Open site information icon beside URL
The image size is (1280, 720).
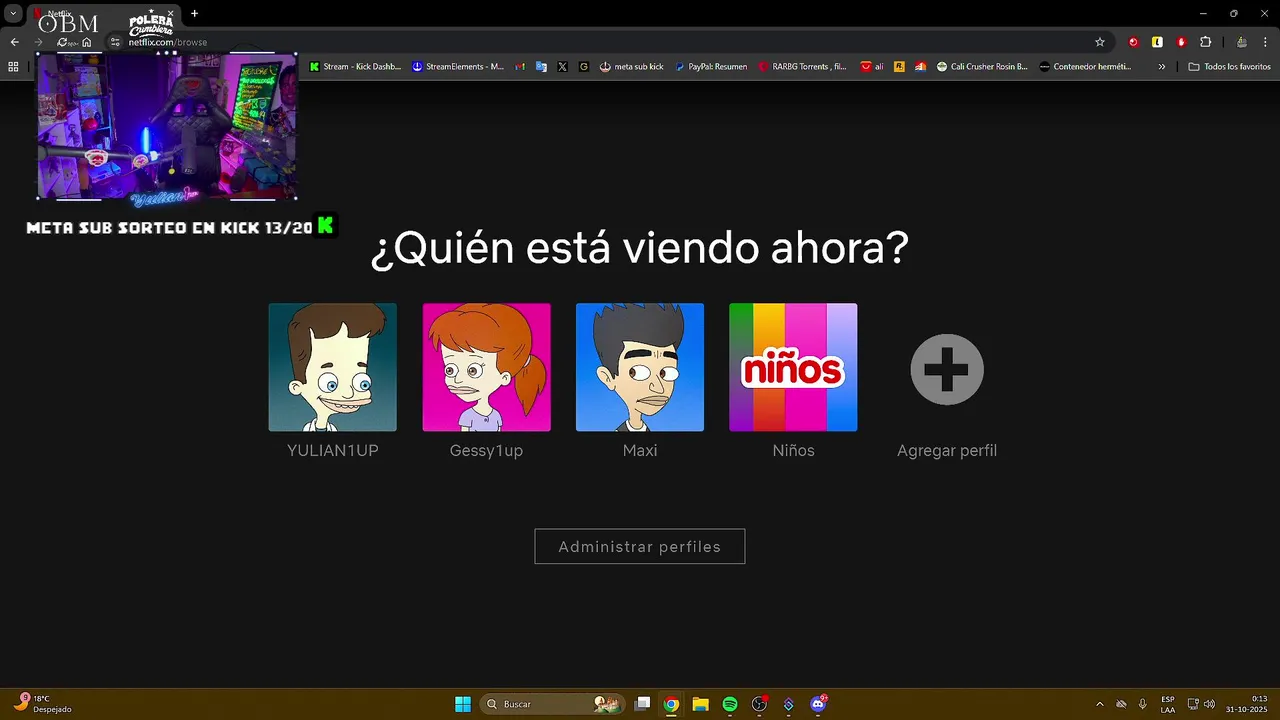click(x=115, y=42)
